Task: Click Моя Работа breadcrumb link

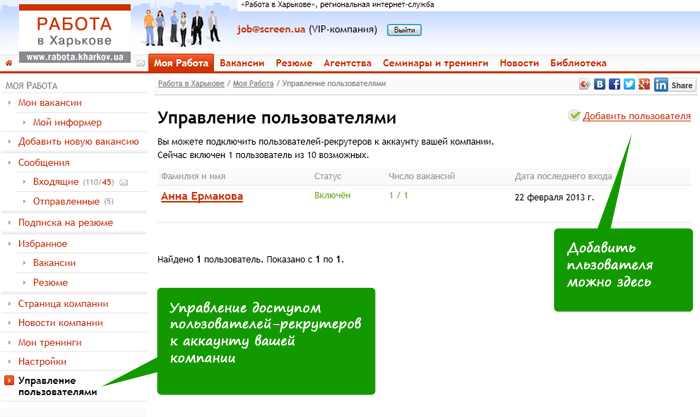Action: coord(253,83)
